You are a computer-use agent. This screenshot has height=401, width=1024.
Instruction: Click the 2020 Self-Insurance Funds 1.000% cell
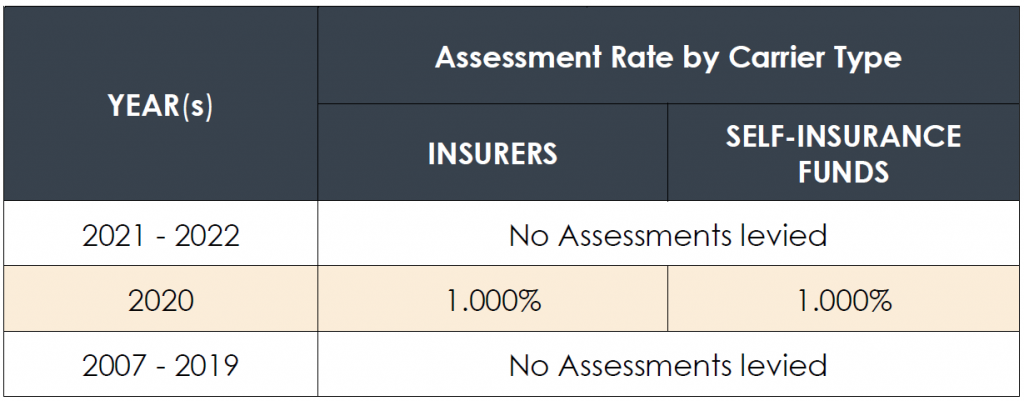pyautogui.click(x=844, y=299)
